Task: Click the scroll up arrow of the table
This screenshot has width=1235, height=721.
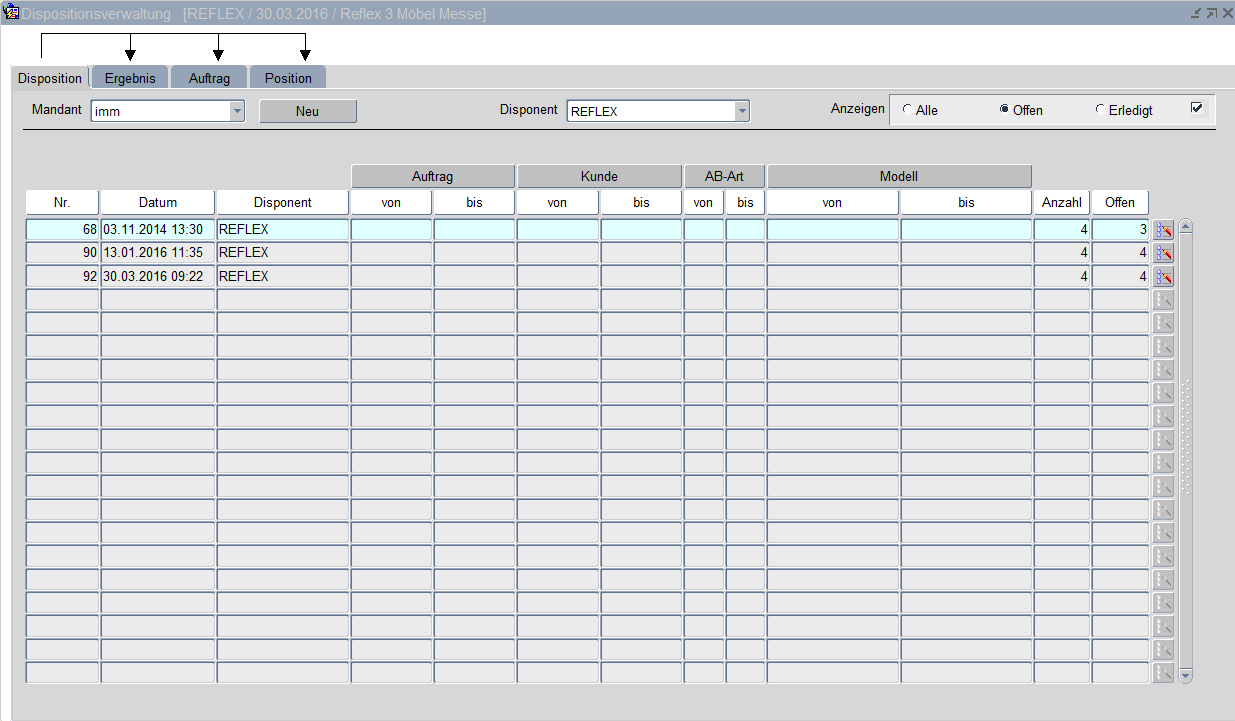Action: point(1186,226)
